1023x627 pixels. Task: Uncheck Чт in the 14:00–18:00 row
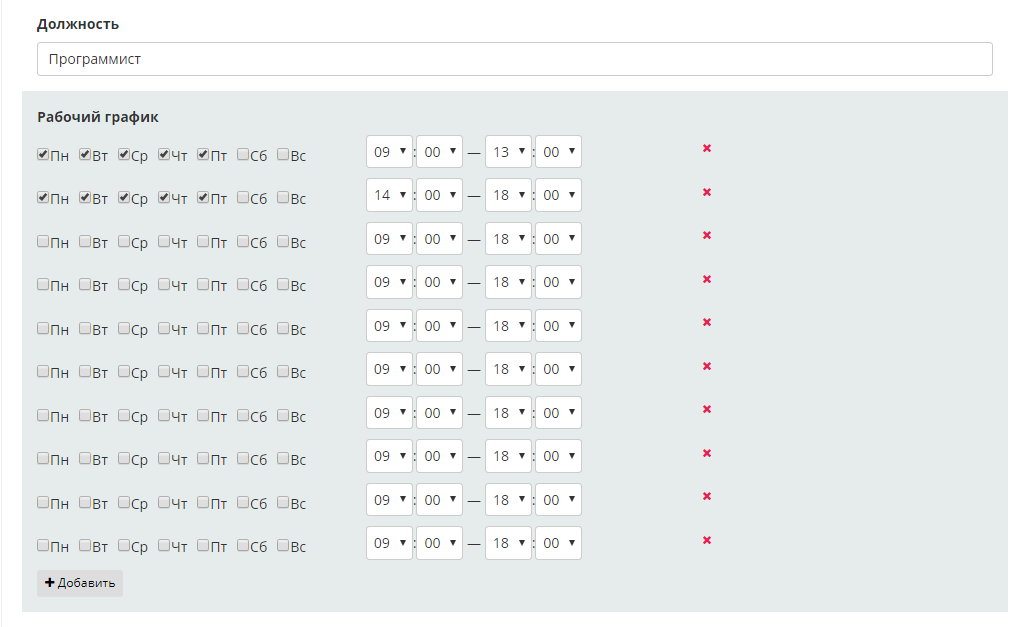coord(164,198)
